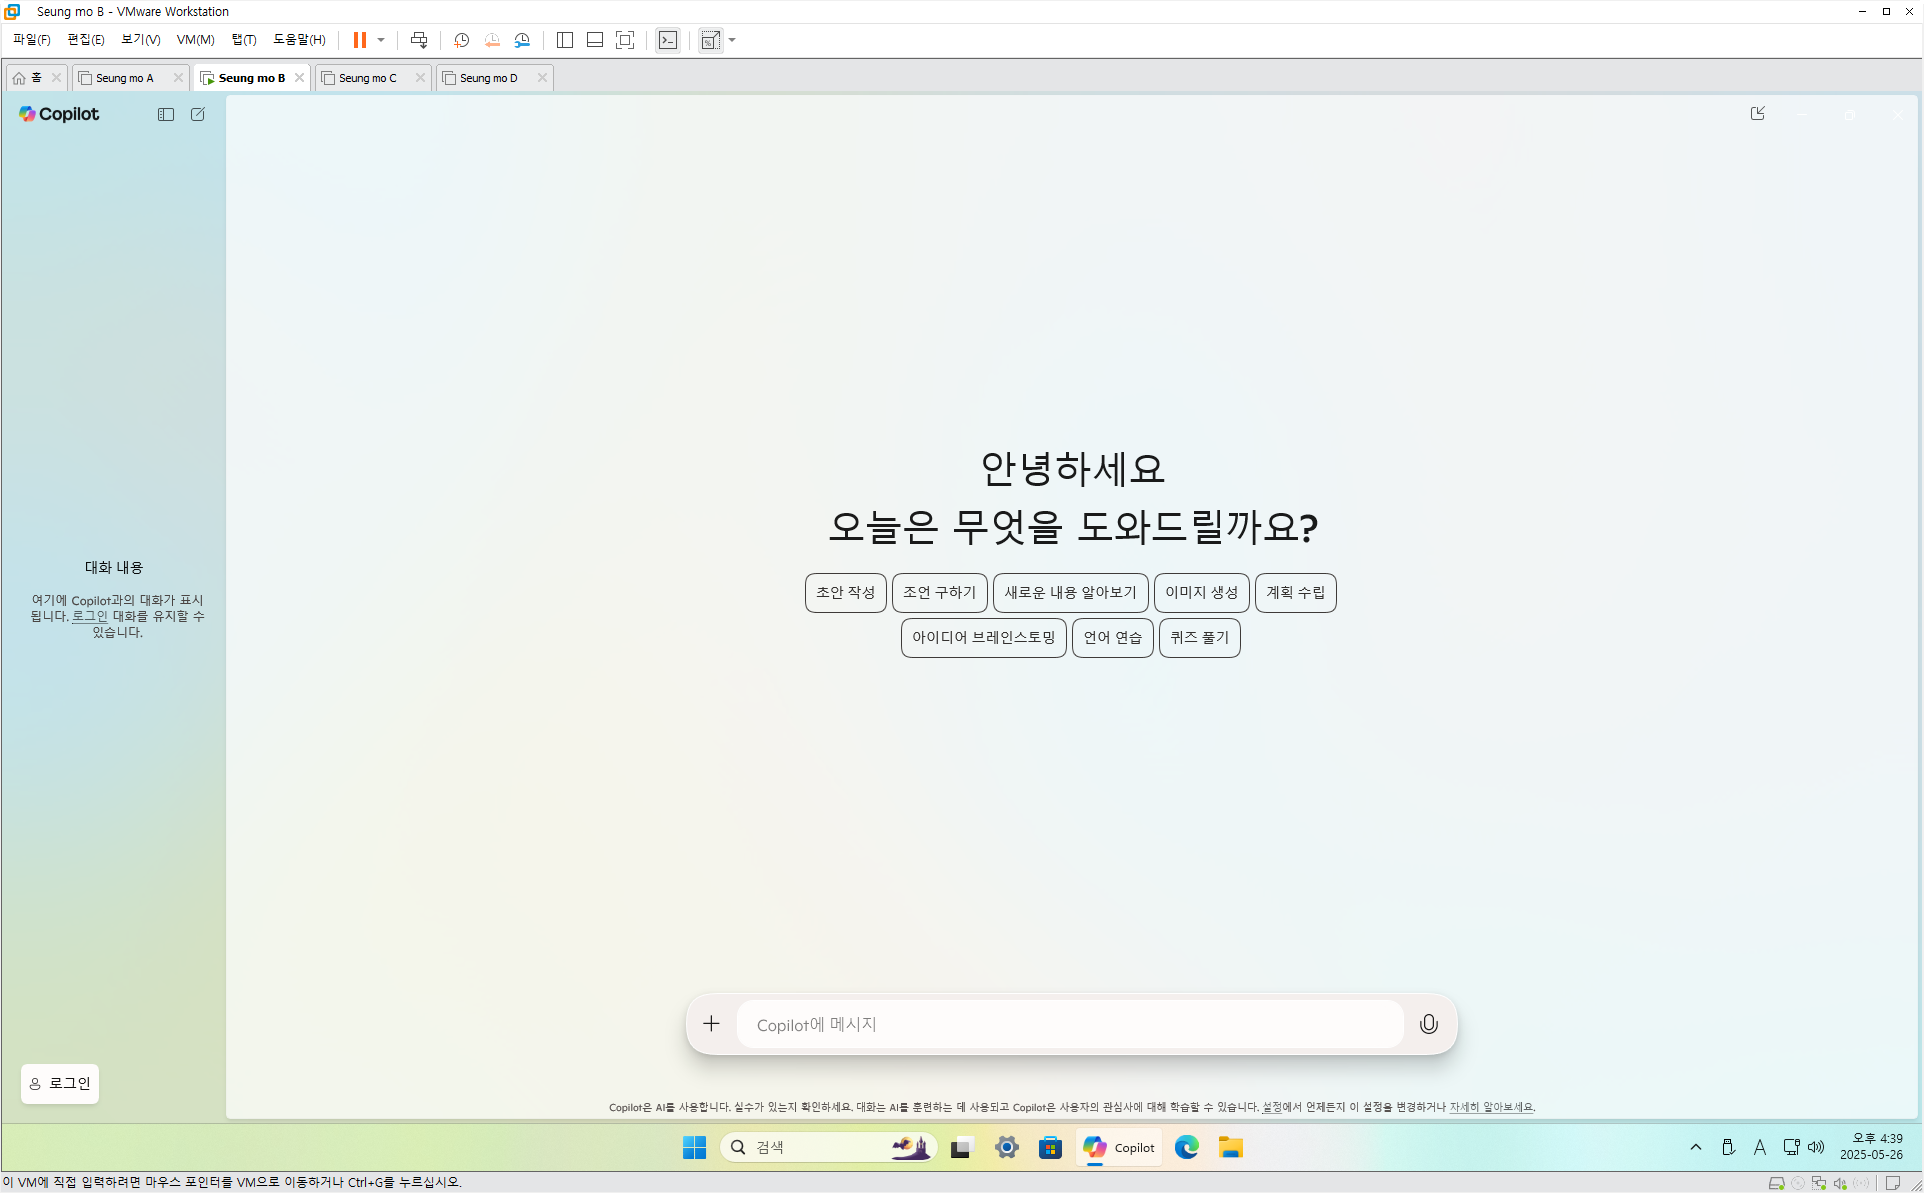Switch to the Seung mo C tab

[x=367, y=78]
